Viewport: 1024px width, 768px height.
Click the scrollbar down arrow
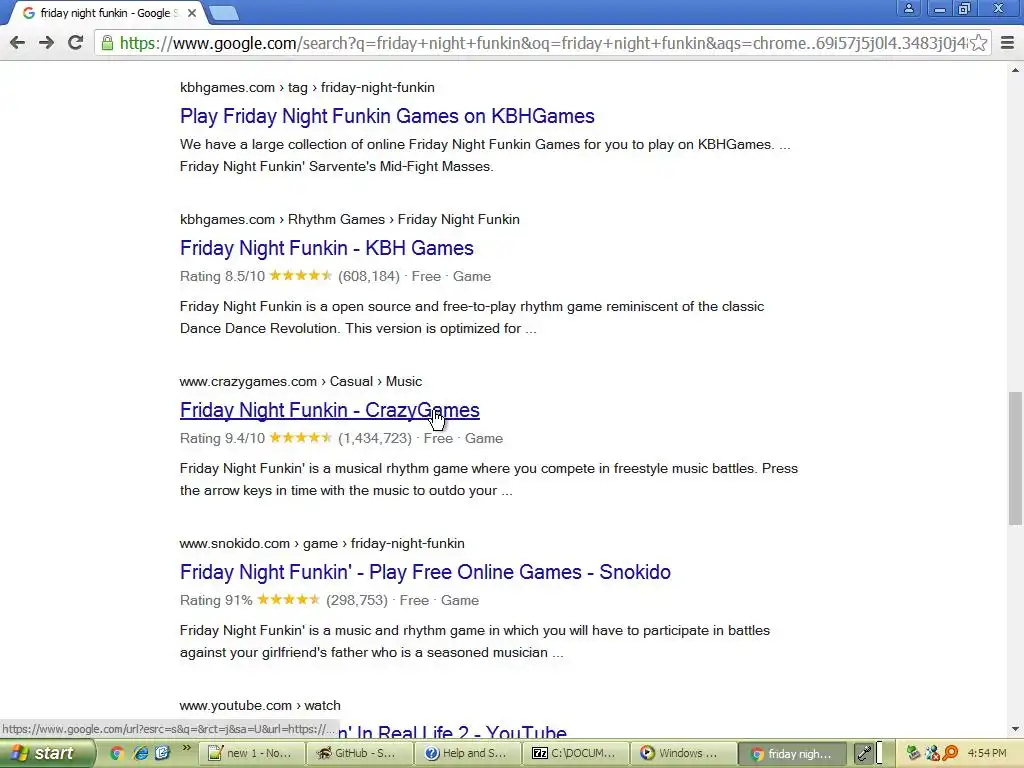coord(1016,729)
